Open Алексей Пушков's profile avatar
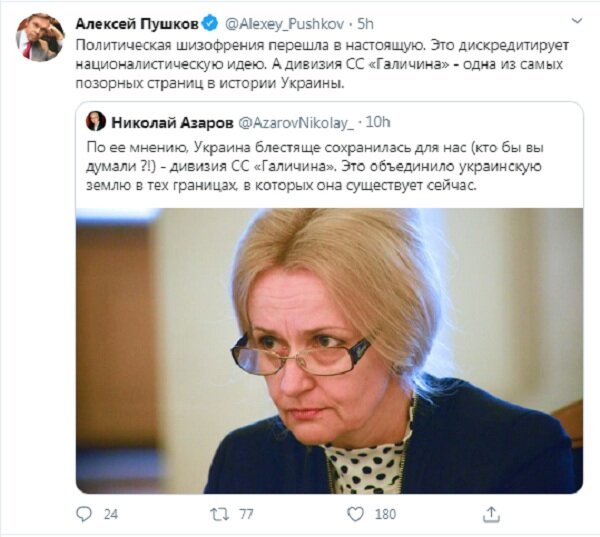This screenshot has height=537, width=600. click(40, 38)
